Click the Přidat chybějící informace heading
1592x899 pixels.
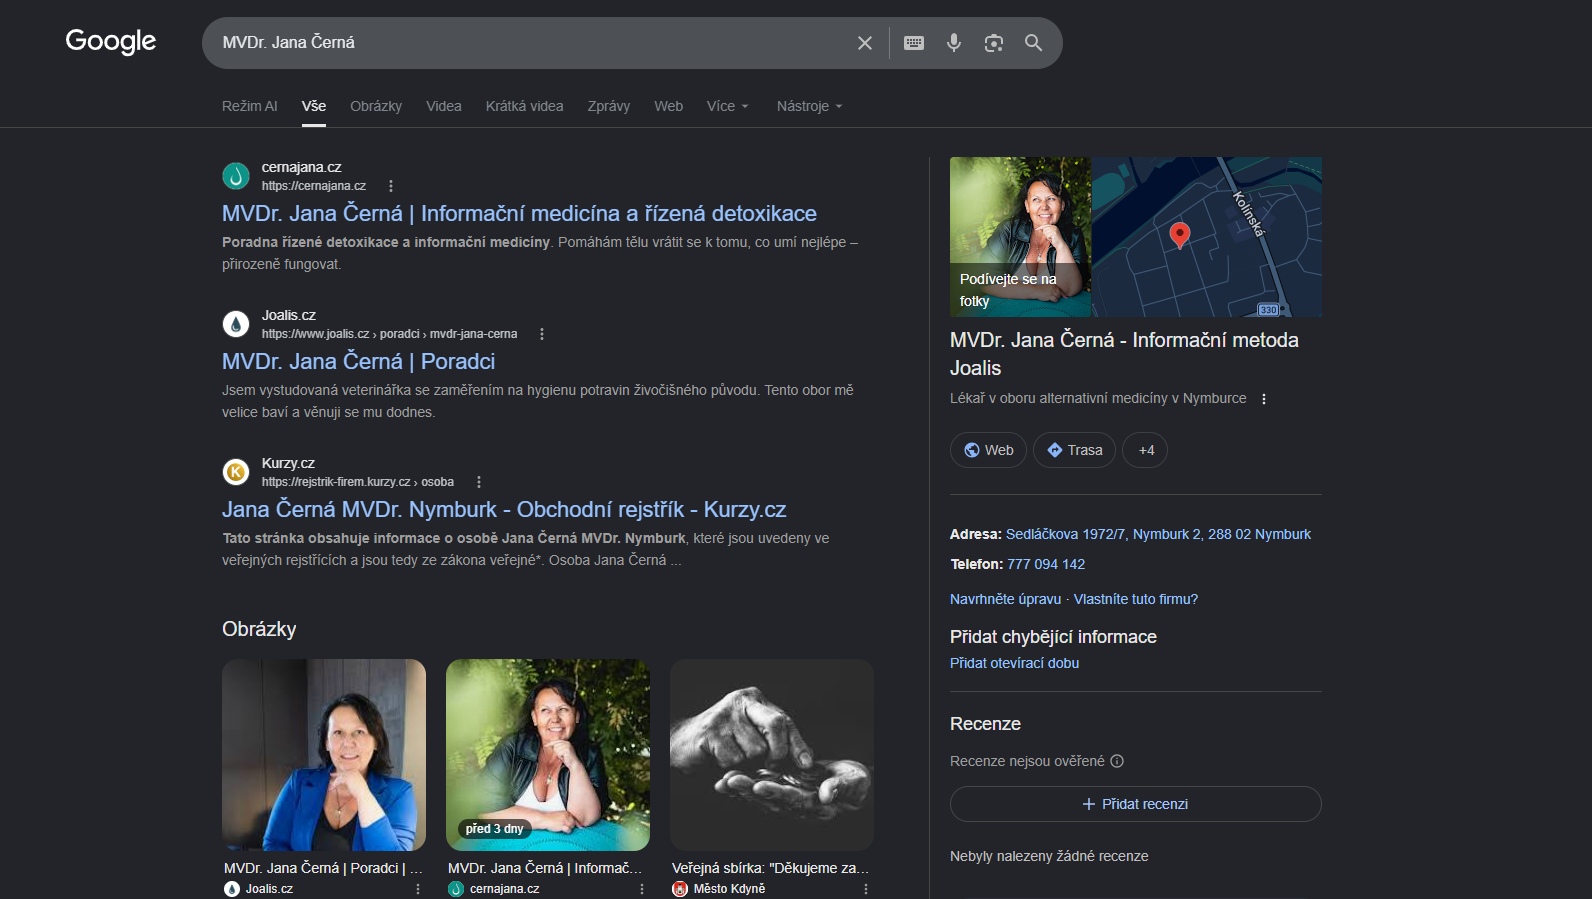click(1053, 637)
